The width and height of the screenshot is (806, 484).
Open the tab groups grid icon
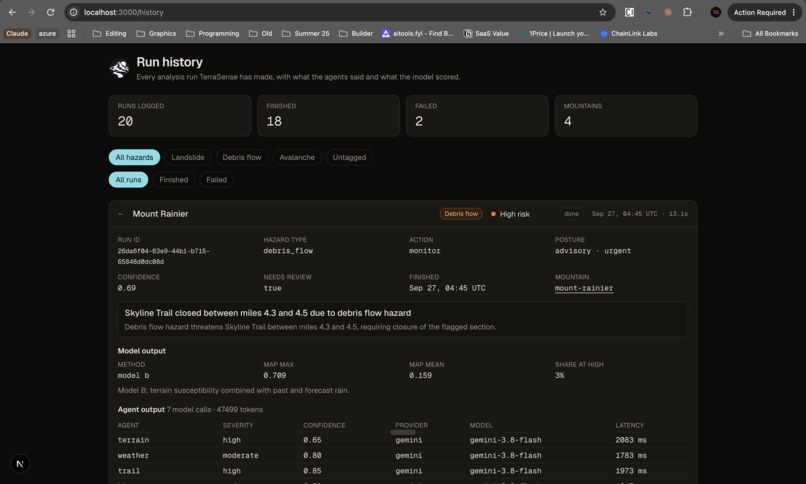pyautogui.click(x=71, y=33)
